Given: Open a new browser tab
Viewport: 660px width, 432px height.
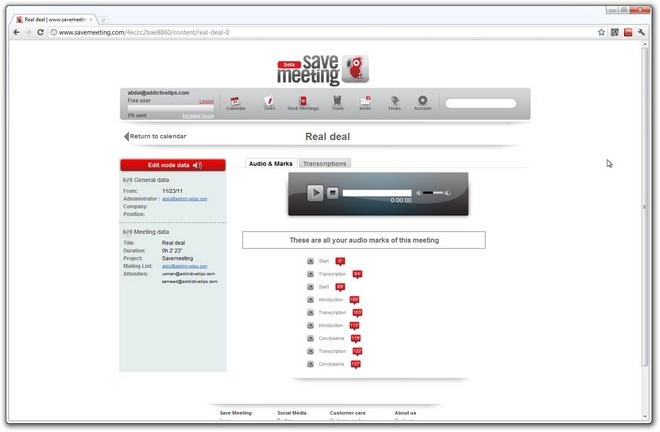Looking at the screenshot, I should [103, 19].
